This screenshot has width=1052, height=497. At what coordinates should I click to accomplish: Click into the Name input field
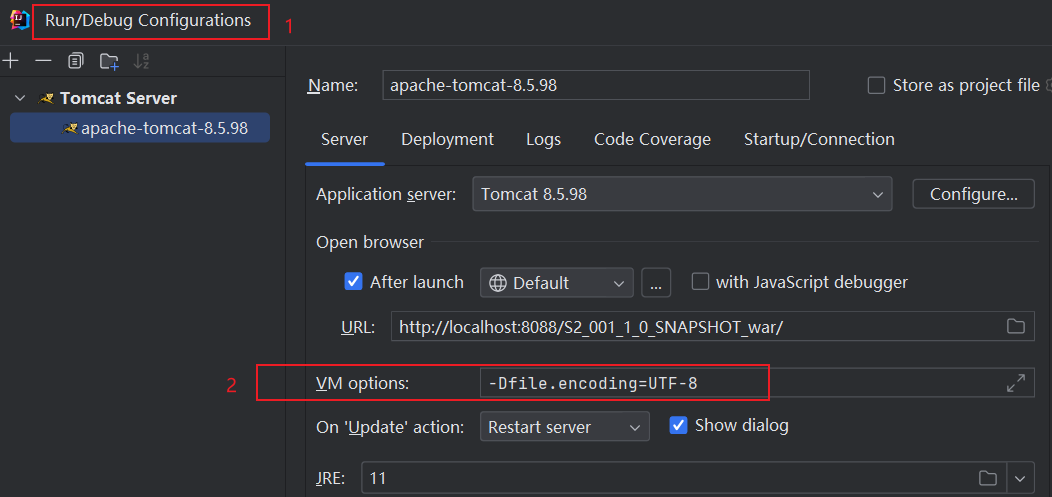tap(596, 86)
